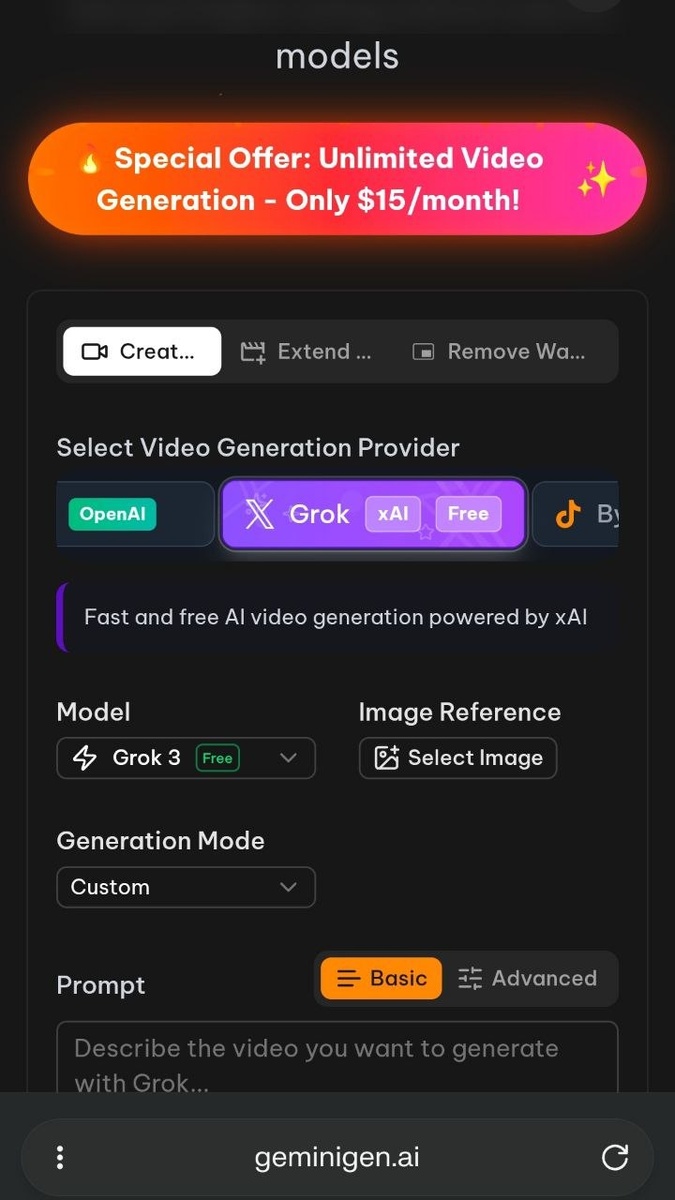Screen dimensions: 675x1200
Task: Tap the browser three-dot menu icon
Action: tap(60, 1158)
